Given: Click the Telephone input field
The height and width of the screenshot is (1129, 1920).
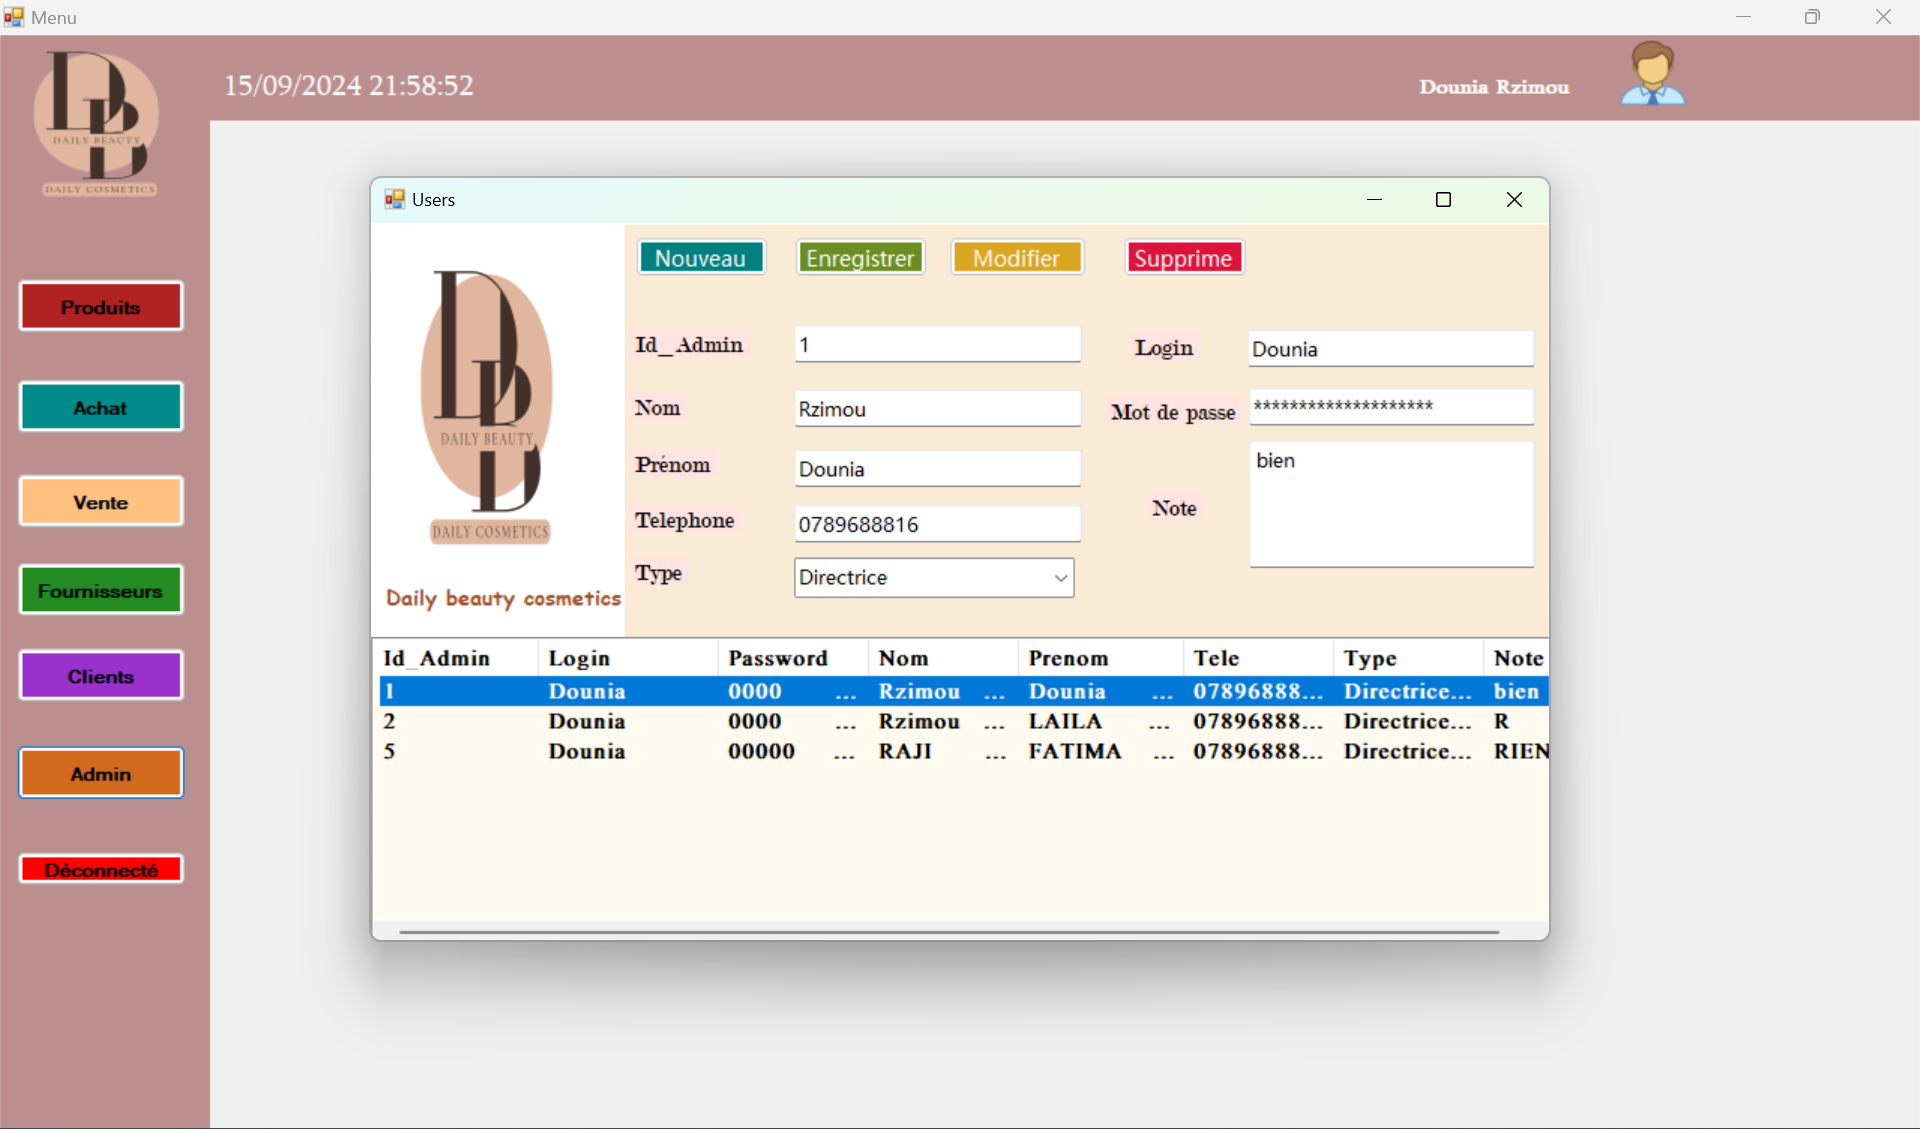Looking at the screenshot, I should [x=936, y=524].
